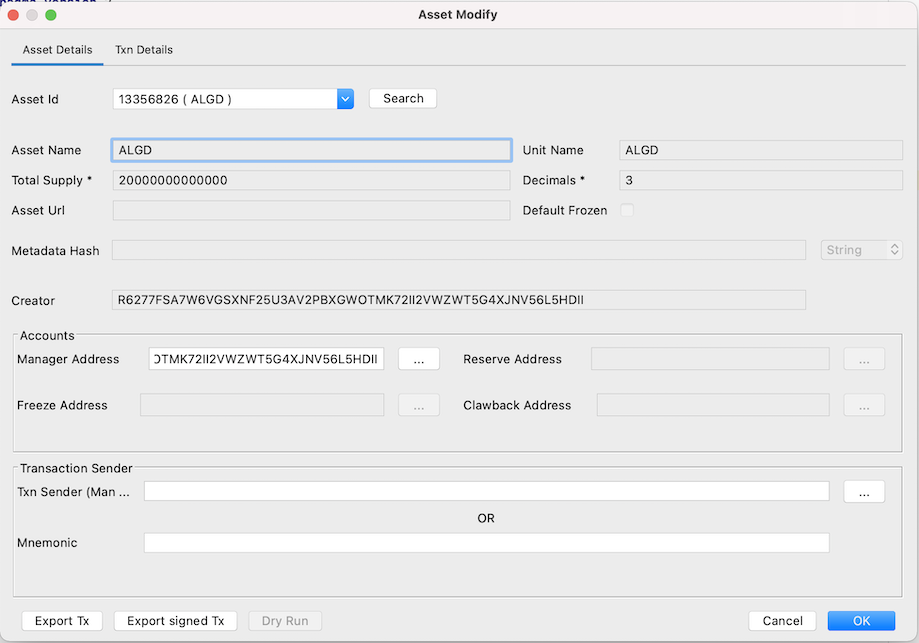Click the Dry Run button
Image resolution: width=919 pixels, height=643 pixels.
click(284, 620)
